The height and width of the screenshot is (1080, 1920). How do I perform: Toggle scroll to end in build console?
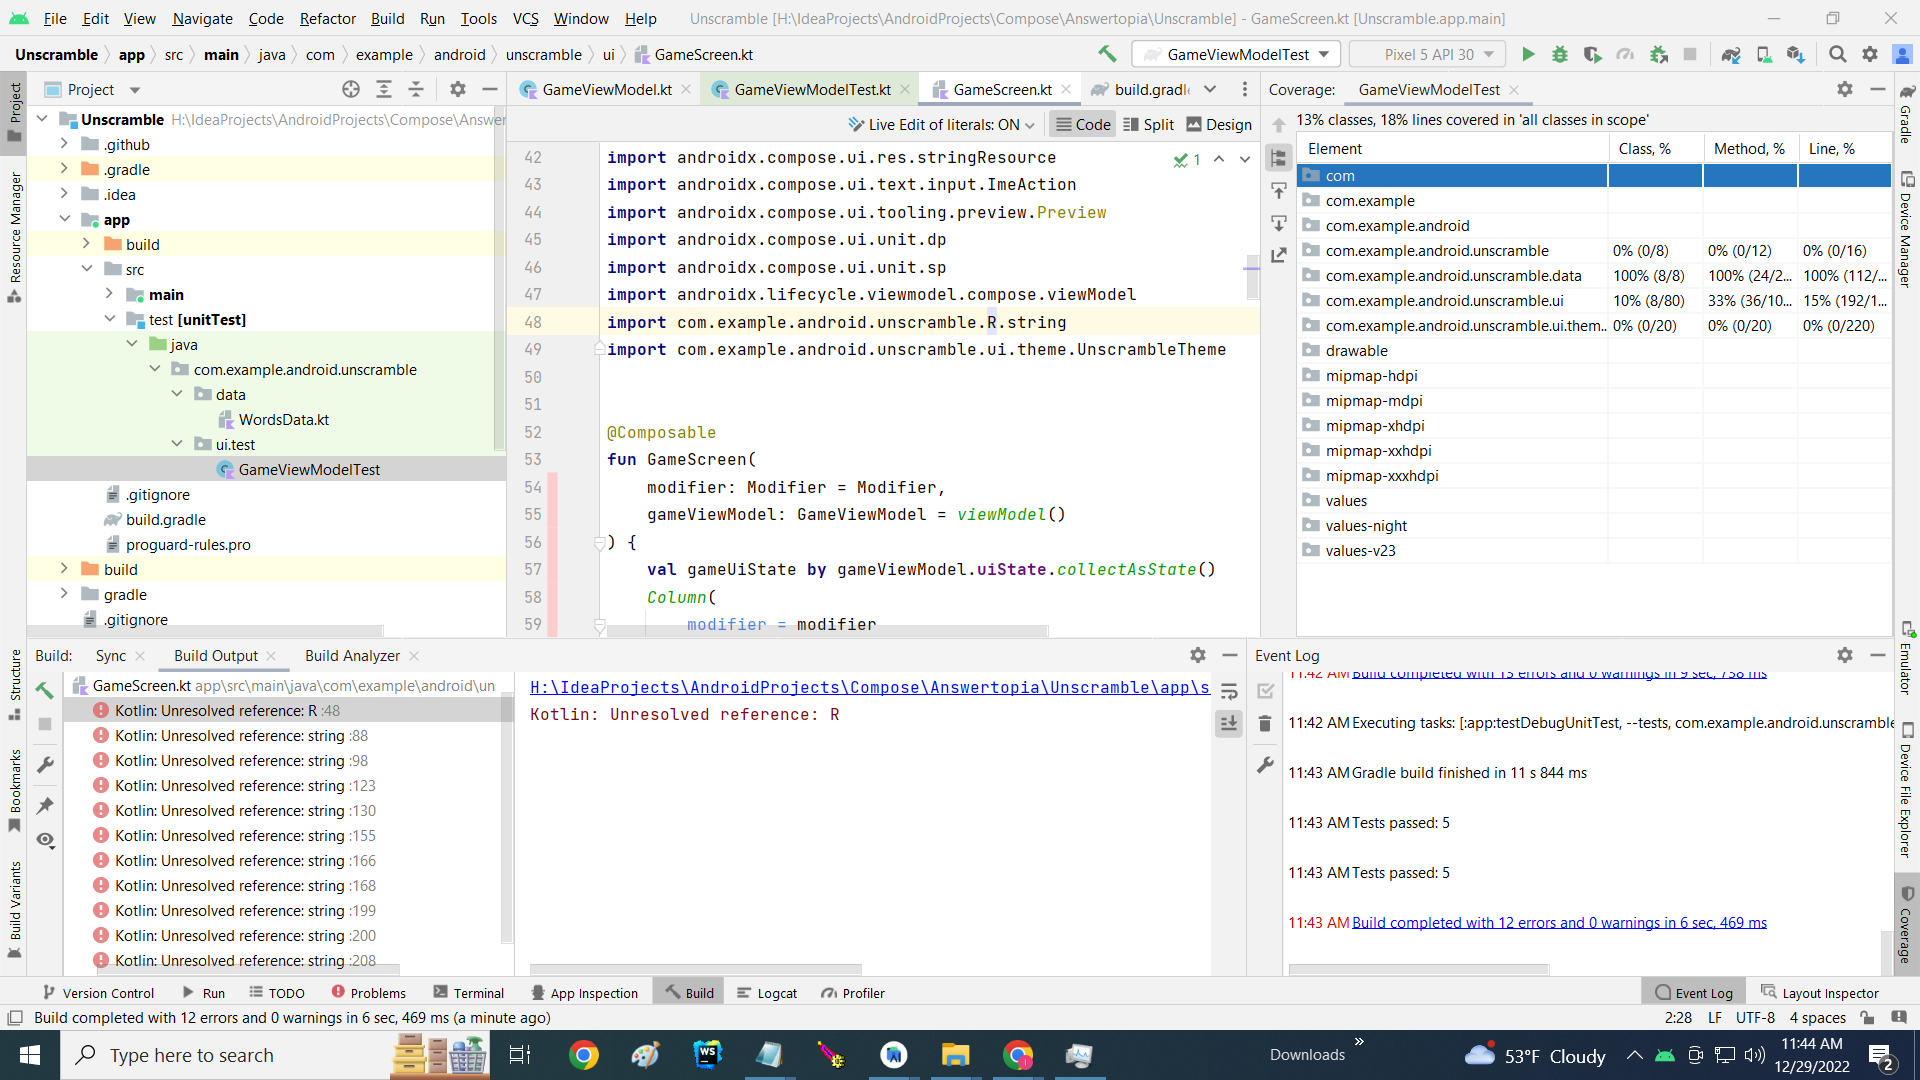[1229, 723]
